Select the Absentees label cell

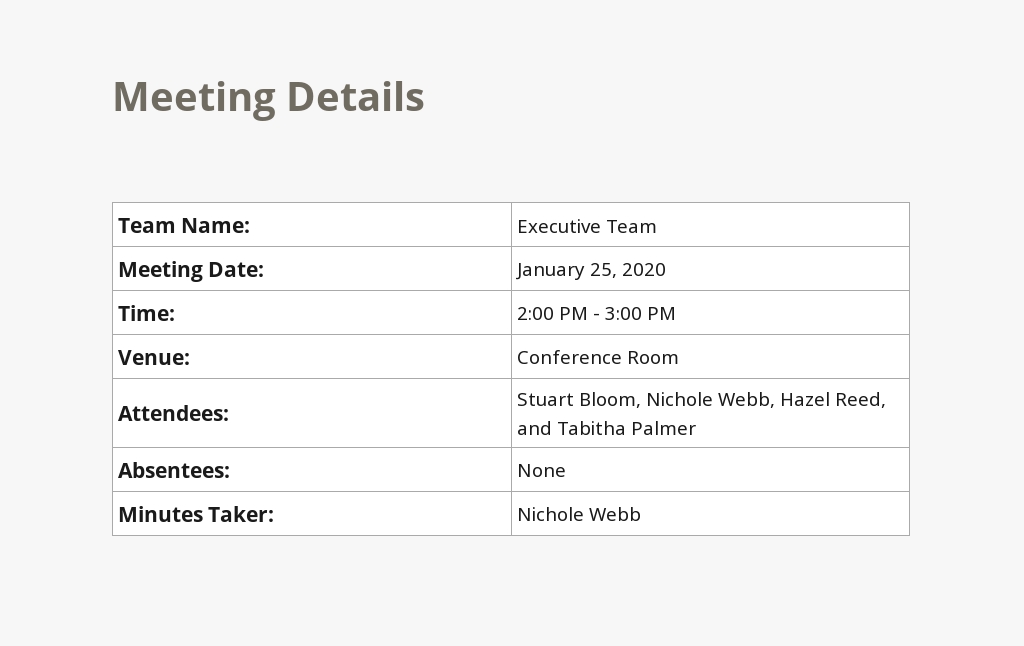(x=312, y=470)
